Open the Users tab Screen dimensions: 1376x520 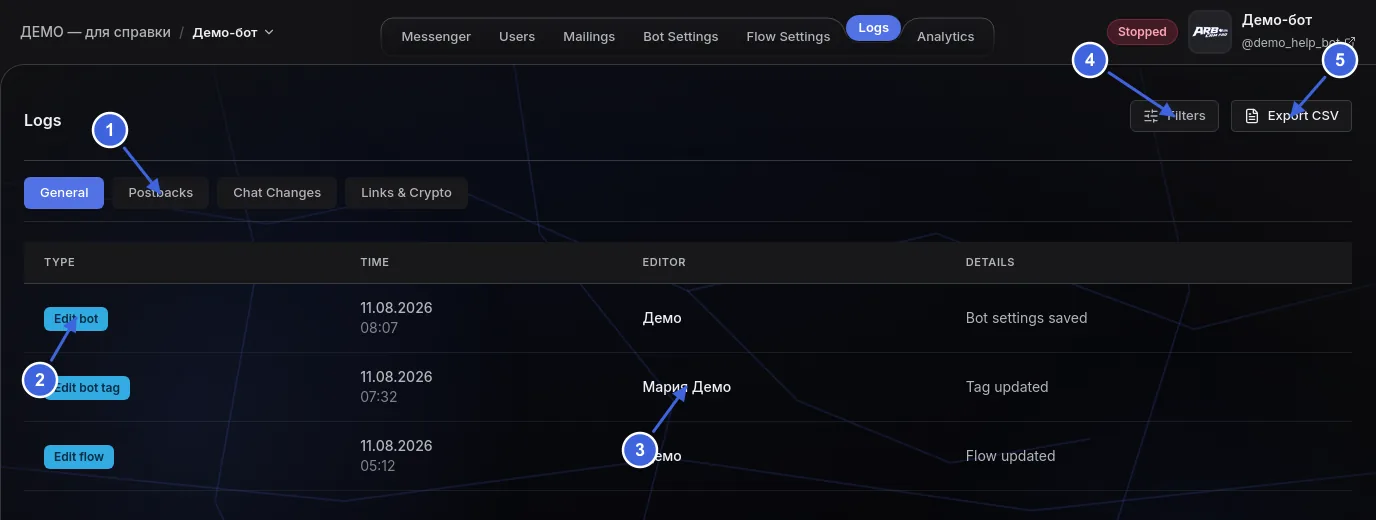(517, 36)
